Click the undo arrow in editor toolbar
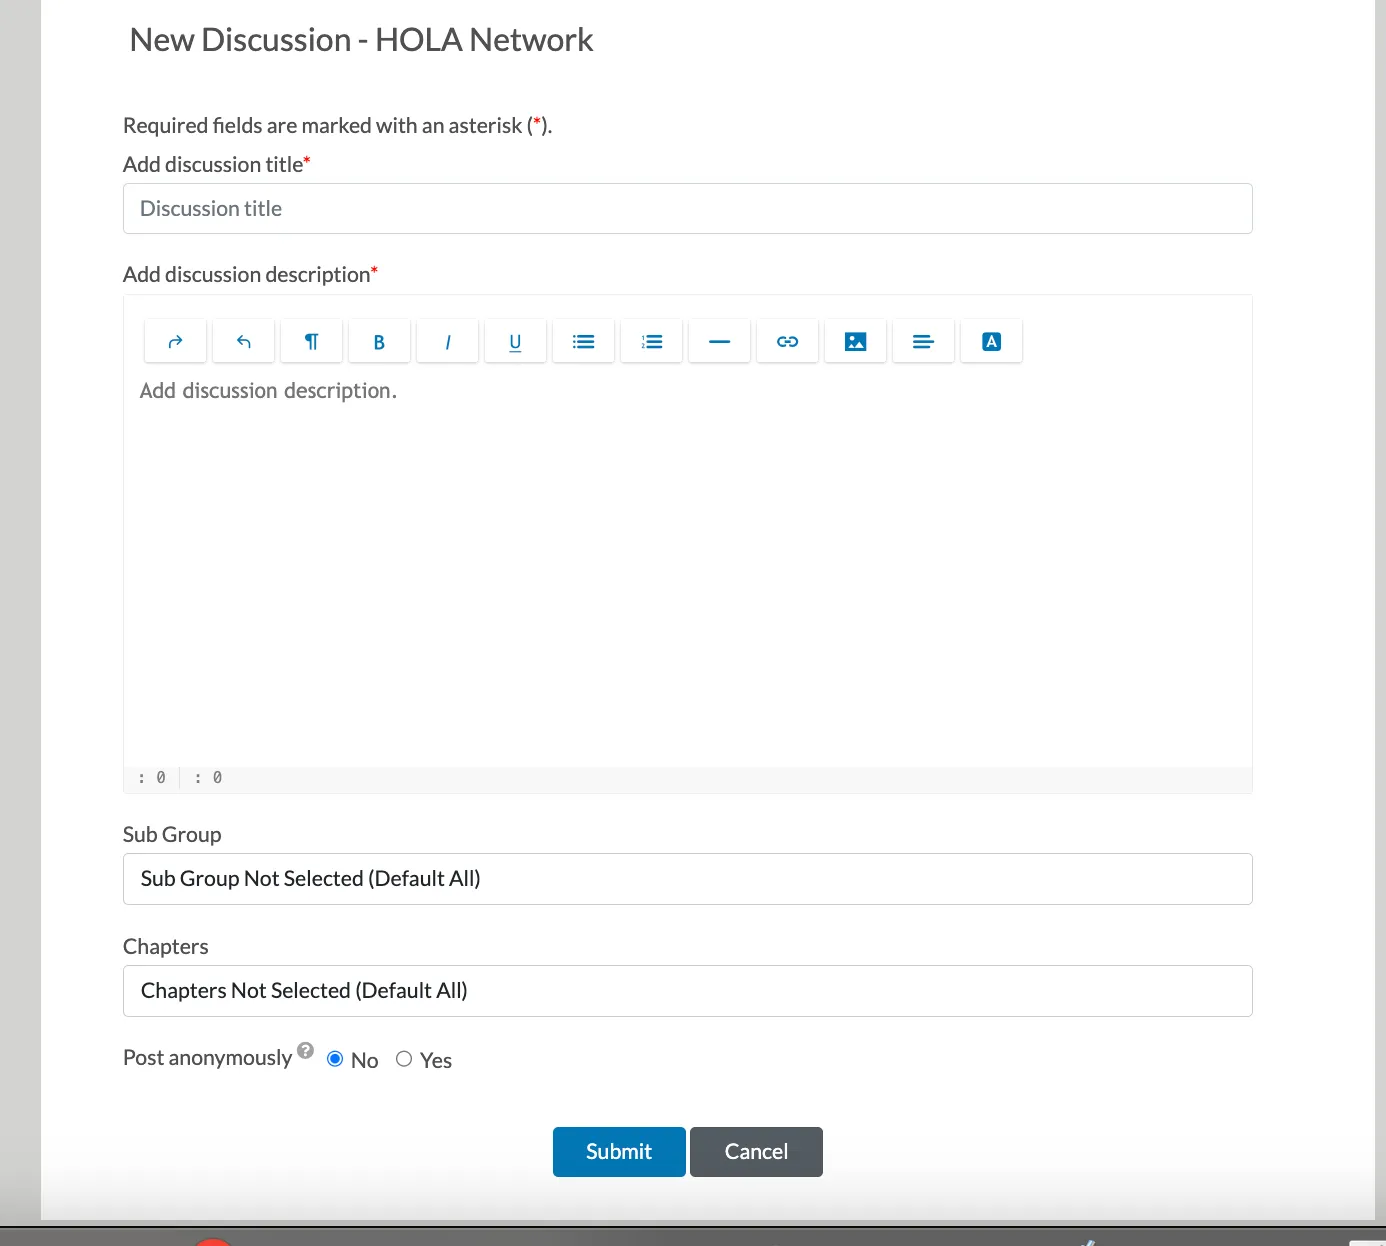 (x=244, y=341)
